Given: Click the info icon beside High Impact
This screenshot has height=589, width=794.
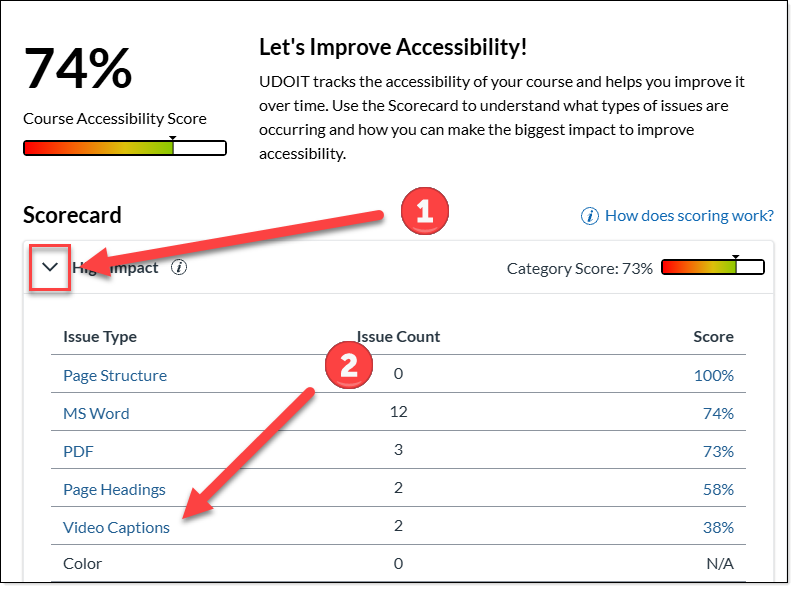Looking at the screenshot, I should [179, 267].
